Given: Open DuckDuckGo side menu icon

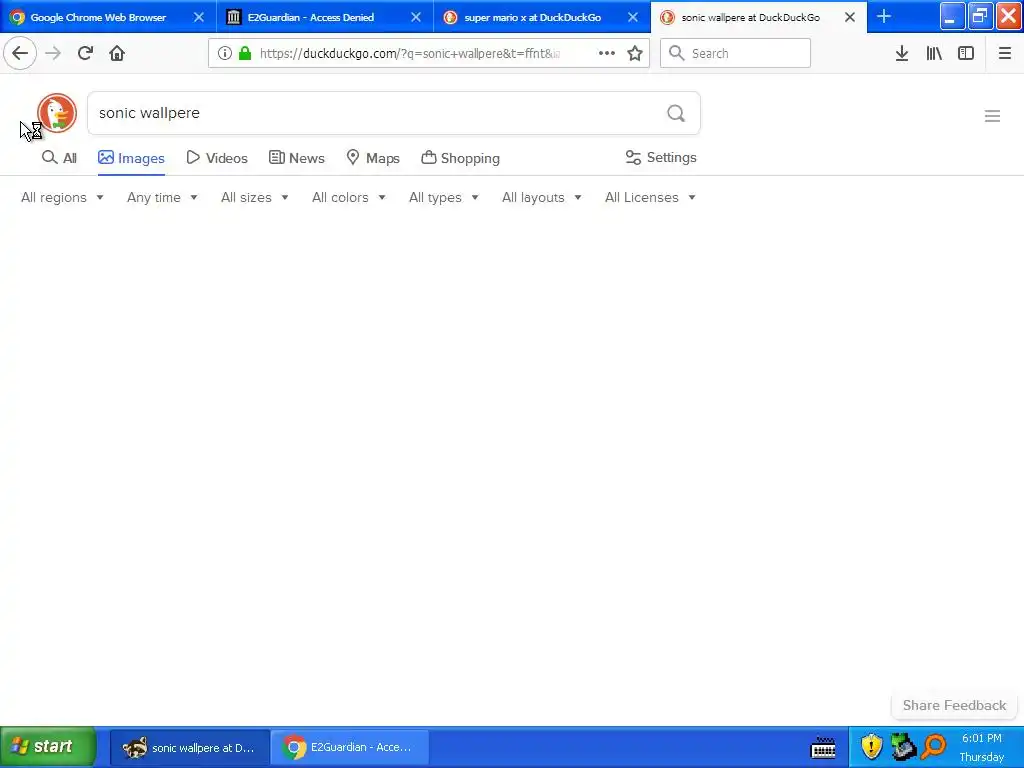Looking at the screenshot, I should pyautogui.click(x=992, y=116).
